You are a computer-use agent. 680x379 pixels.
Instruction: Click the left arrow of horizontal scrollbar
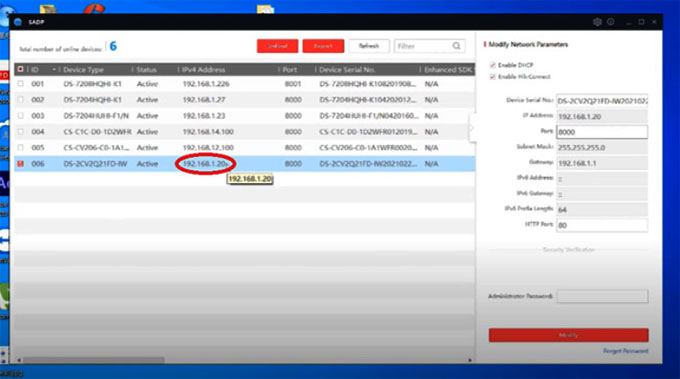tap(19, 360)
